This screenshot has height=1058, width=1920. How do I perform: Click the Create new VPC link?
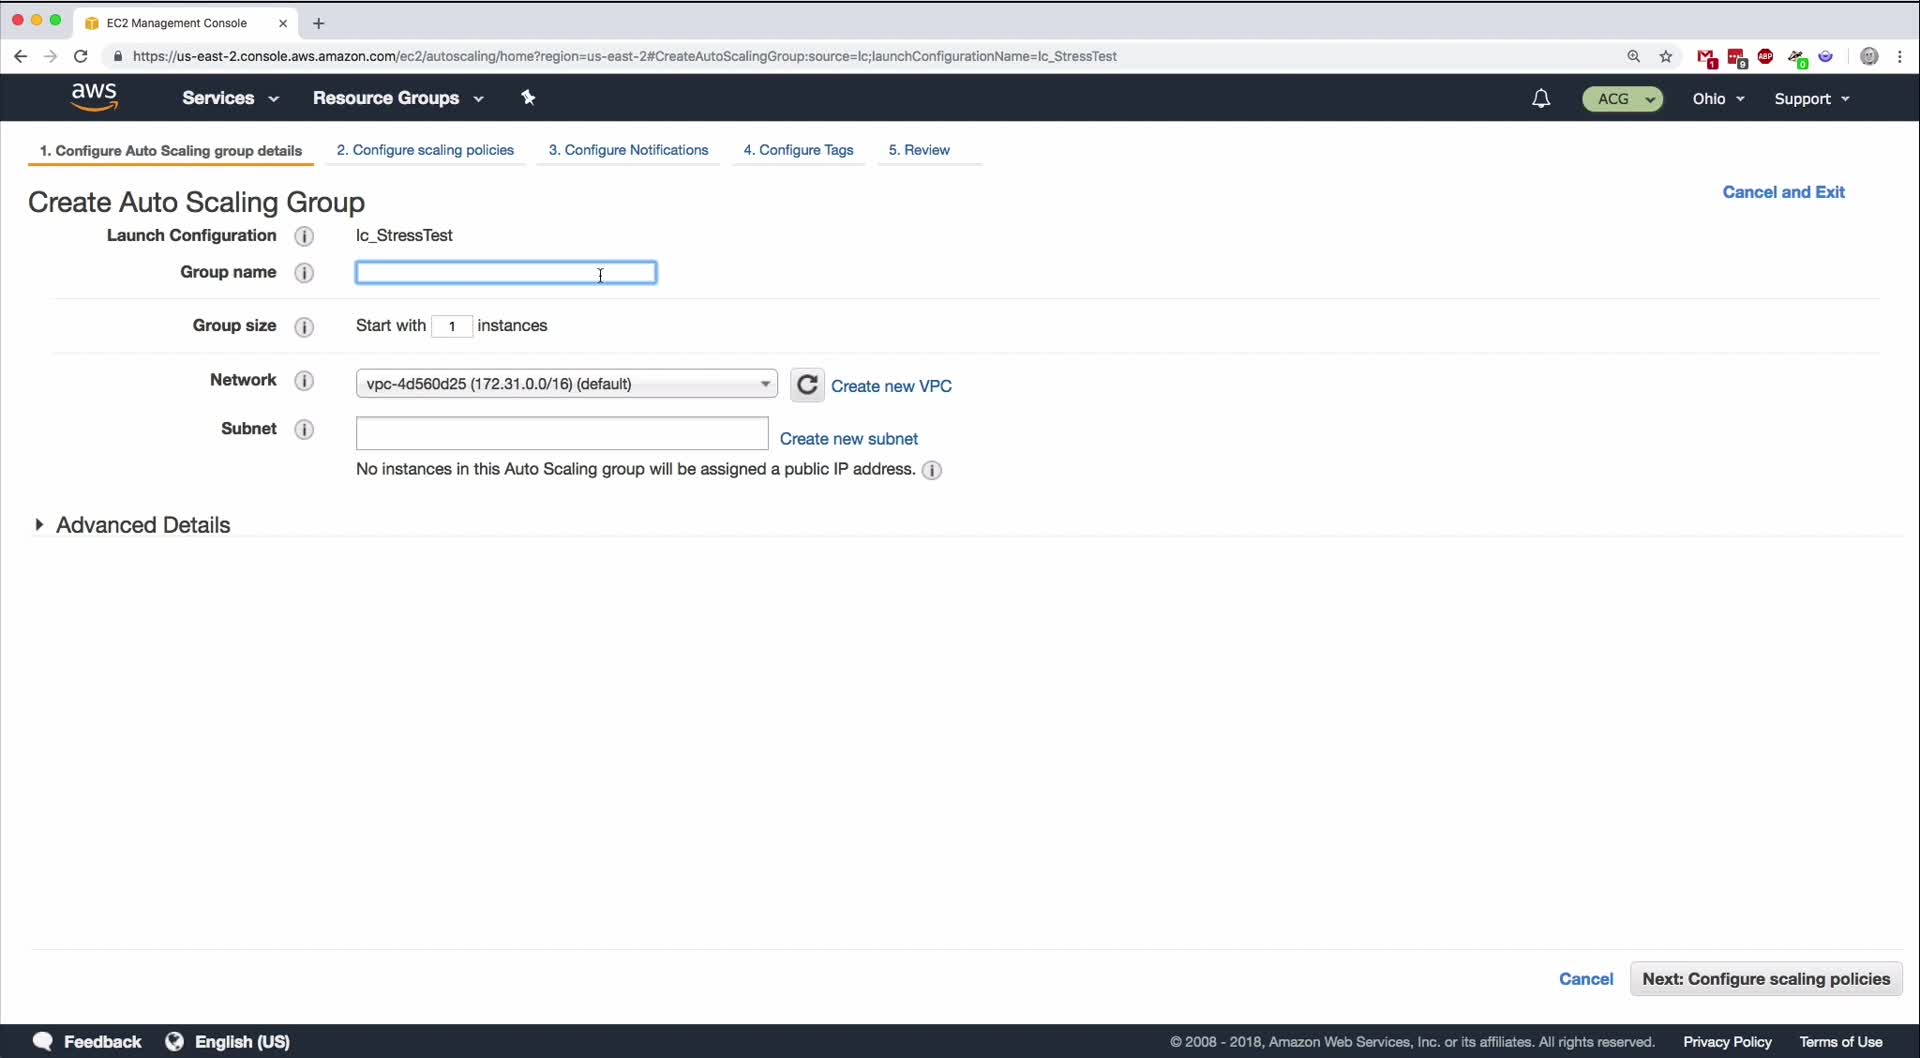point(891,386)
